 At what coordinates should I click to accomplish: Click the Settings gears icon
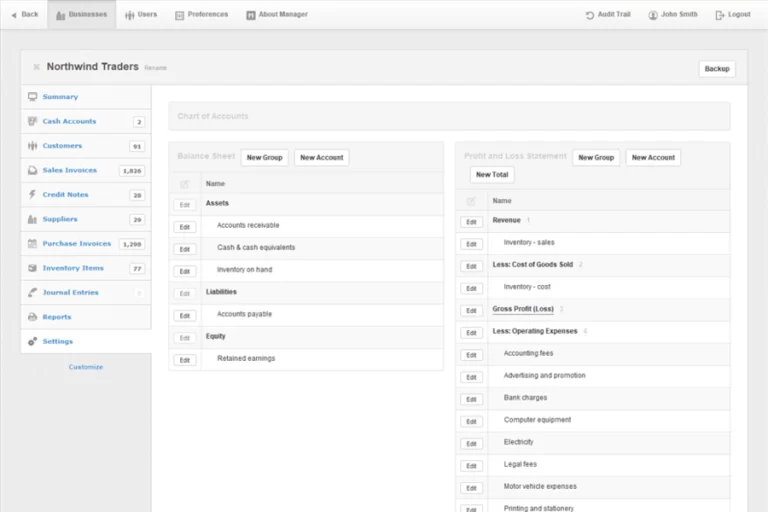(32, 341)
